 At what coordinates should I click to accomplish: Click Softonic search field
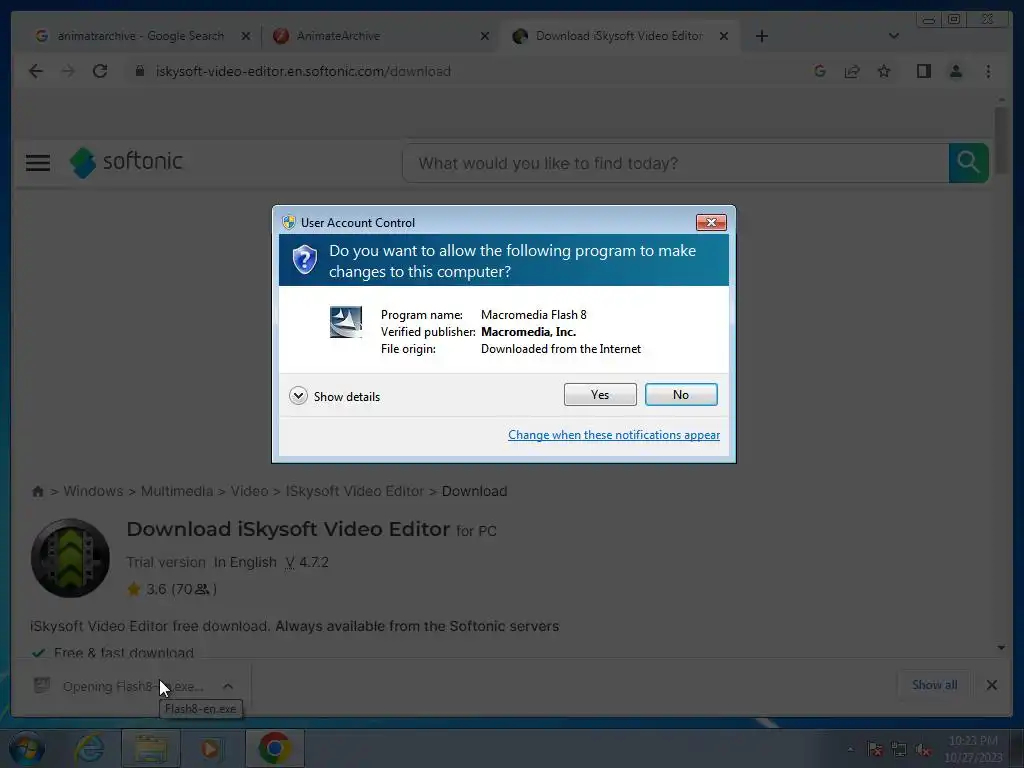(675, 163)
